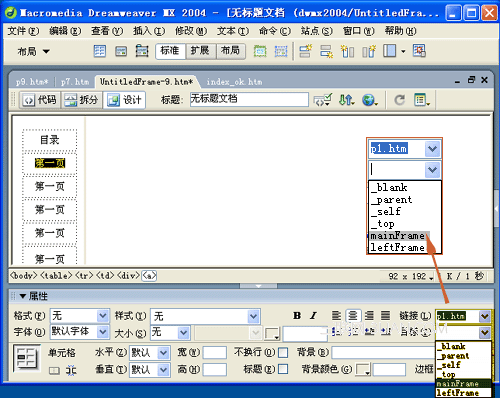Toggle Bold formatting in Properties
The image size is (500, 398).
point(297,315)
